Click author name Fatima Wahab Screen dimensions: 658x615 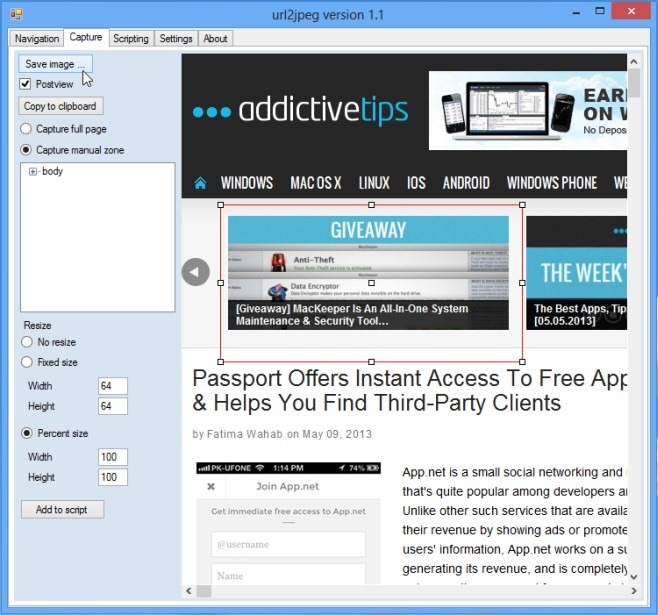[245, 434]
